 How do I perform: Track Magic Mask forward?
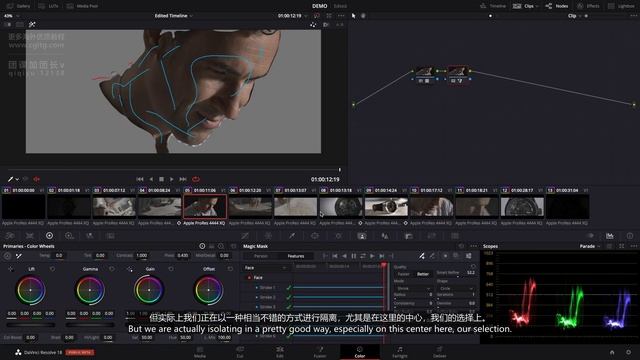(x=372, y=256)
